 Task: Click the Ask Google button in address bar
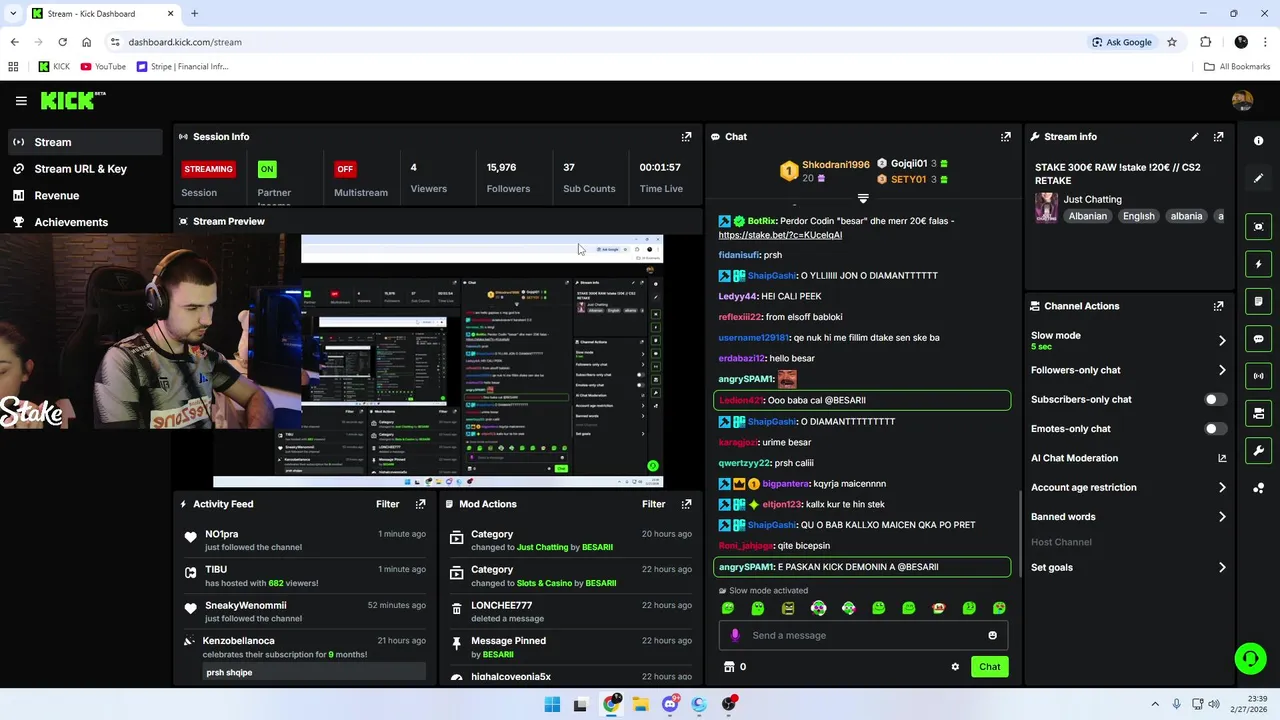point(1122,42)
